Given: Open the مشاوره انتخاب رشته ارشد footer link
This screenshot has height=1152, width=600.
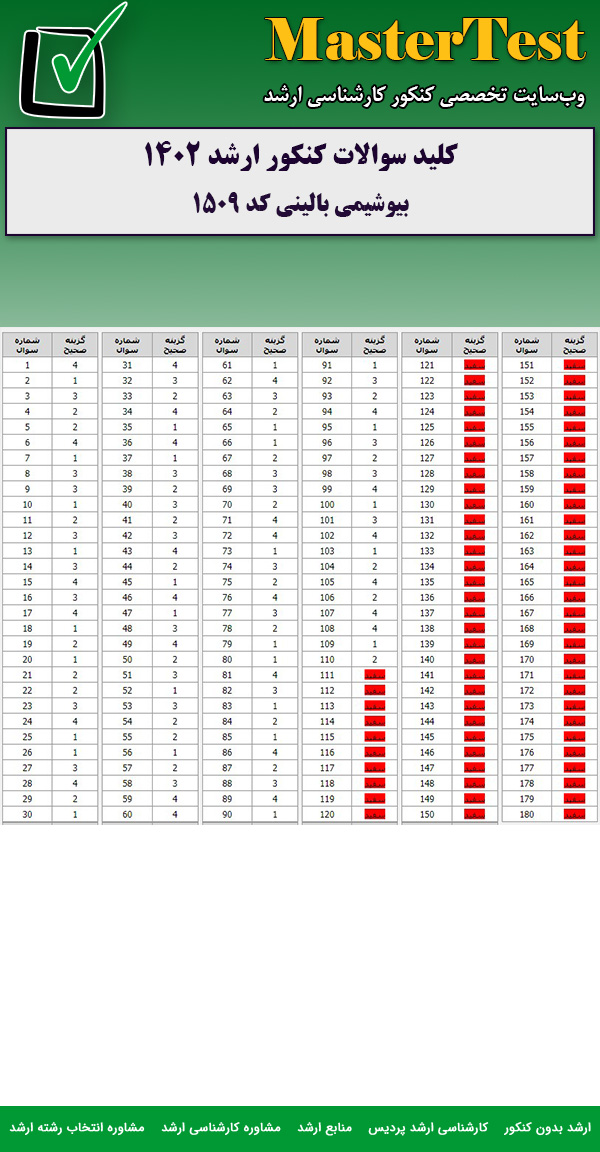Looking at the screenshot, I should (x=78, y=1127).
